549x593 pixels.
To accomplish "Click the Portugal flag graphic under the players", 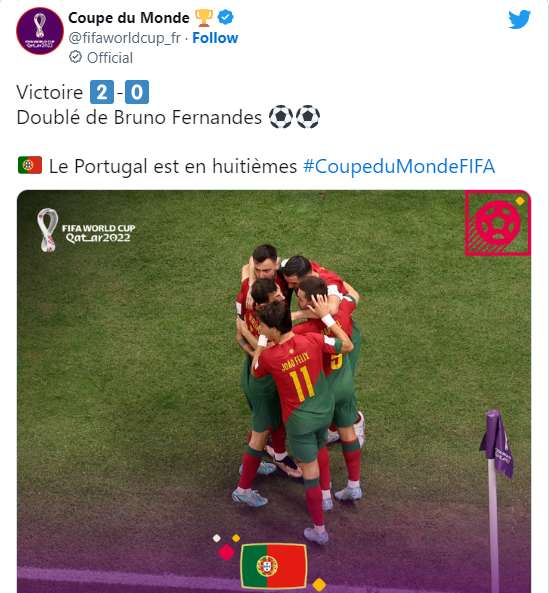I will click(274, 566).
